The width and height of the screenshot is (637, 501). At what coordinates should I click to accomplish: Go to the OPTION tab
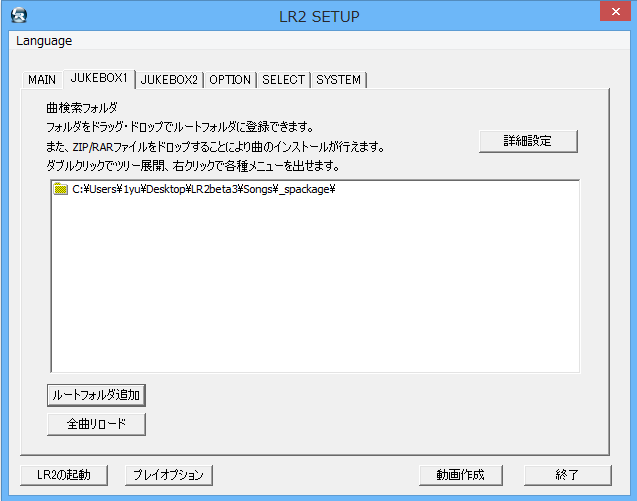[230, 80]
